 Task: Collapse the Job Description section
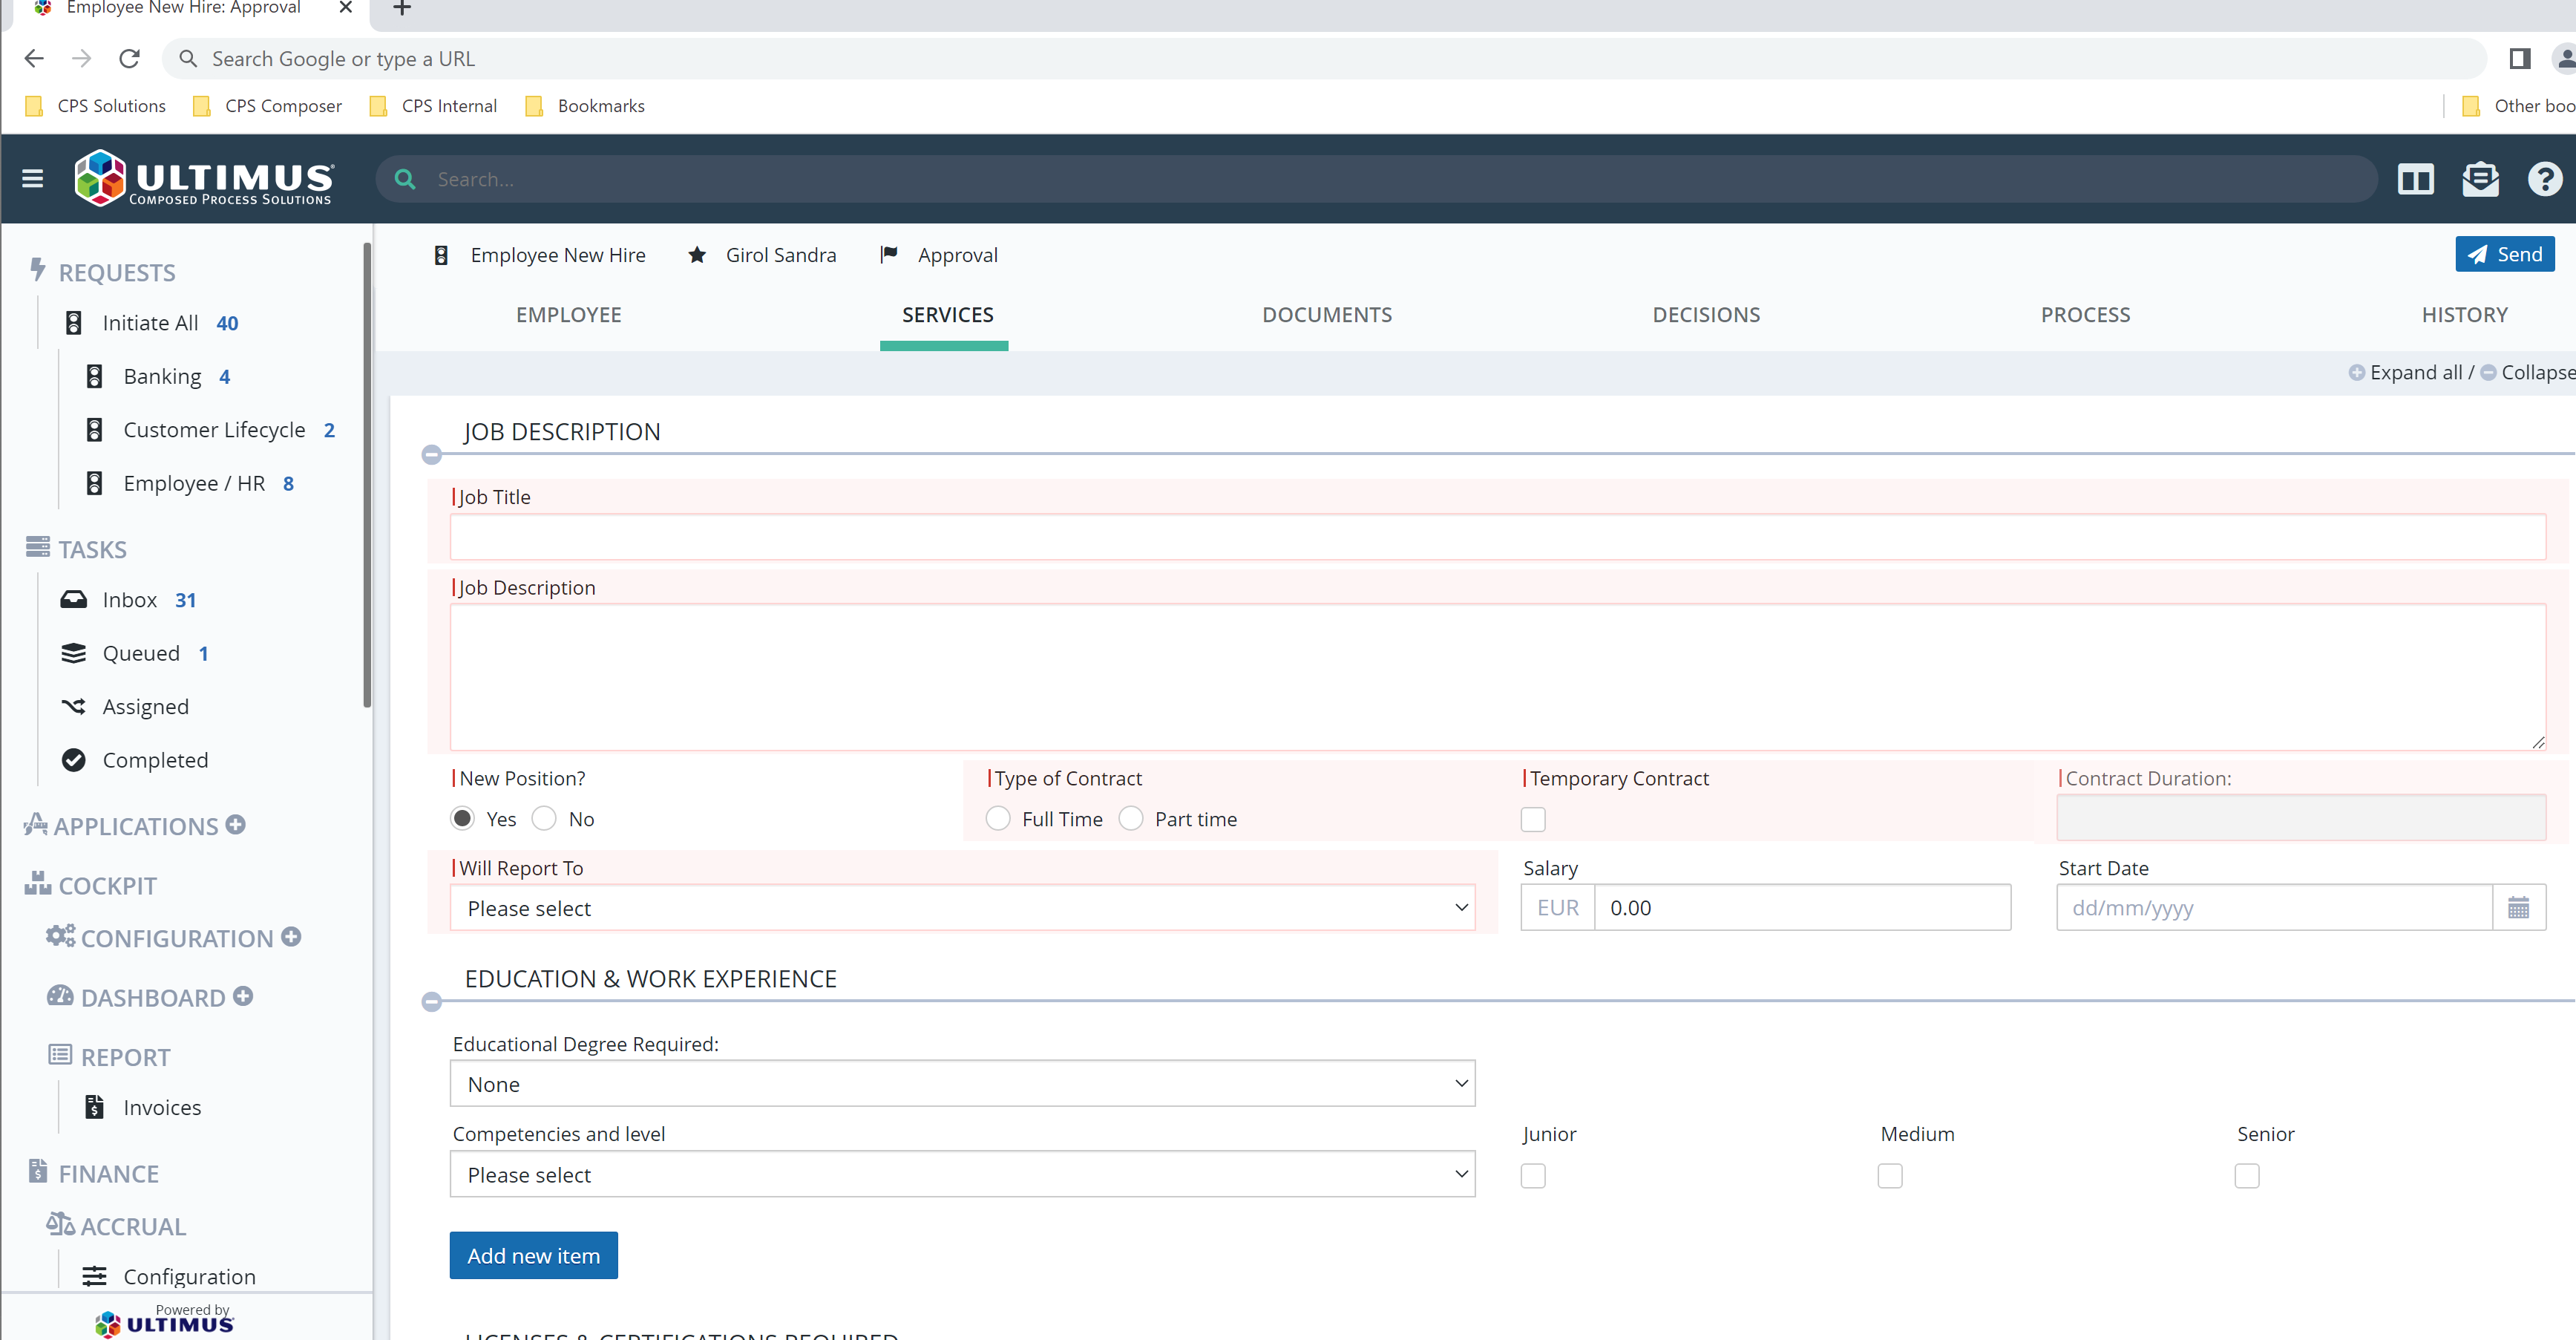pos(432,455)
